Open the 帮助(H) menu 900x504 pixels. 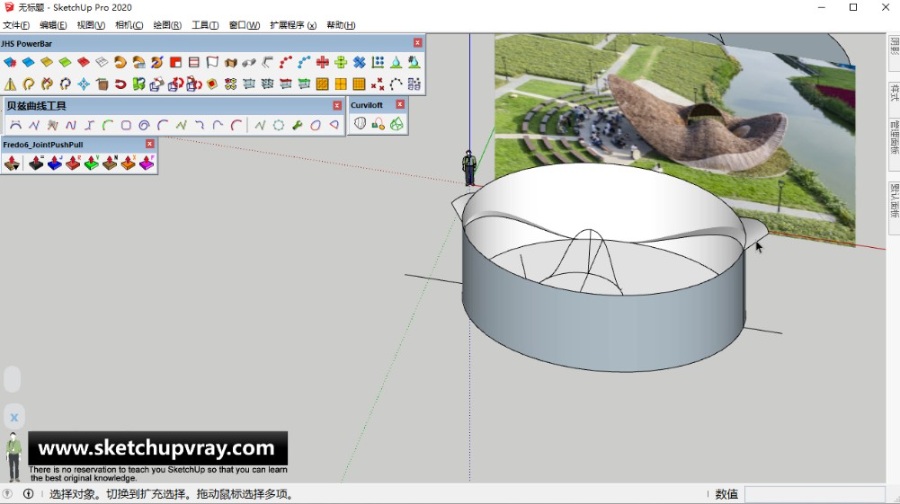pos(341,25)
